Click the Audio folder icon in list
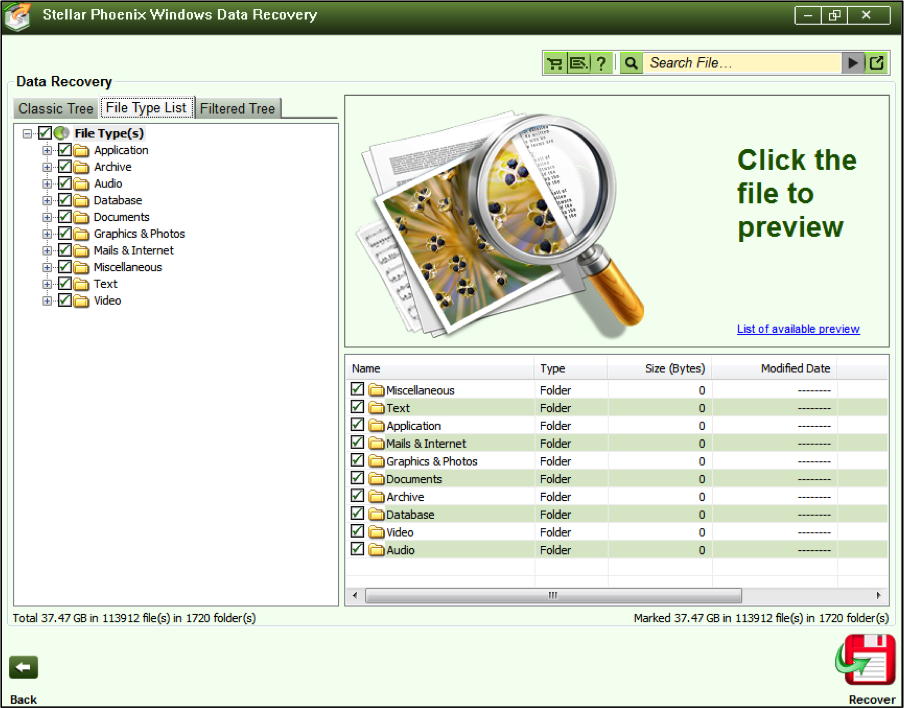904x708 pixels. click(x=376, y=550)
